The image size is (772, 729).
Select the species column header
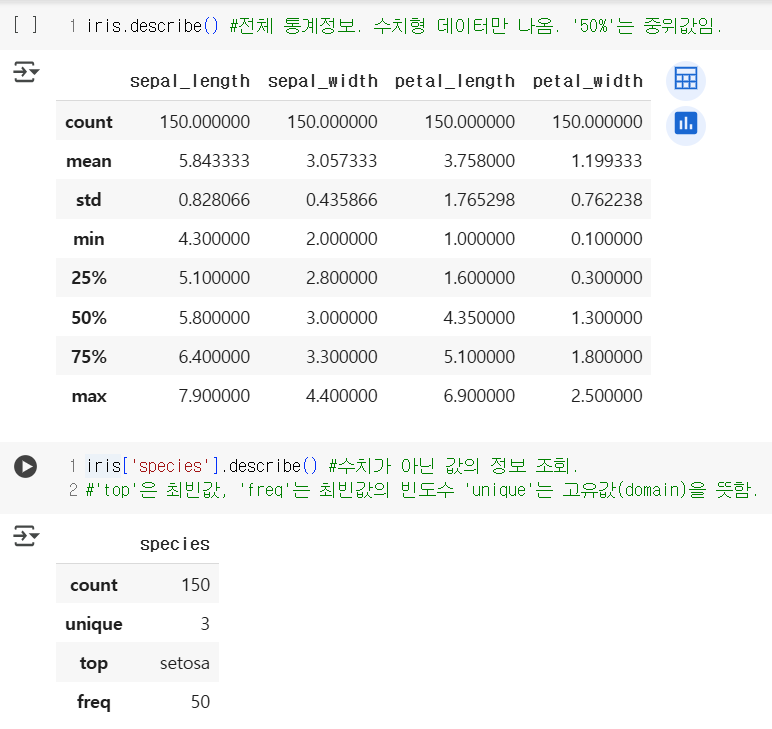coord(175,544)
